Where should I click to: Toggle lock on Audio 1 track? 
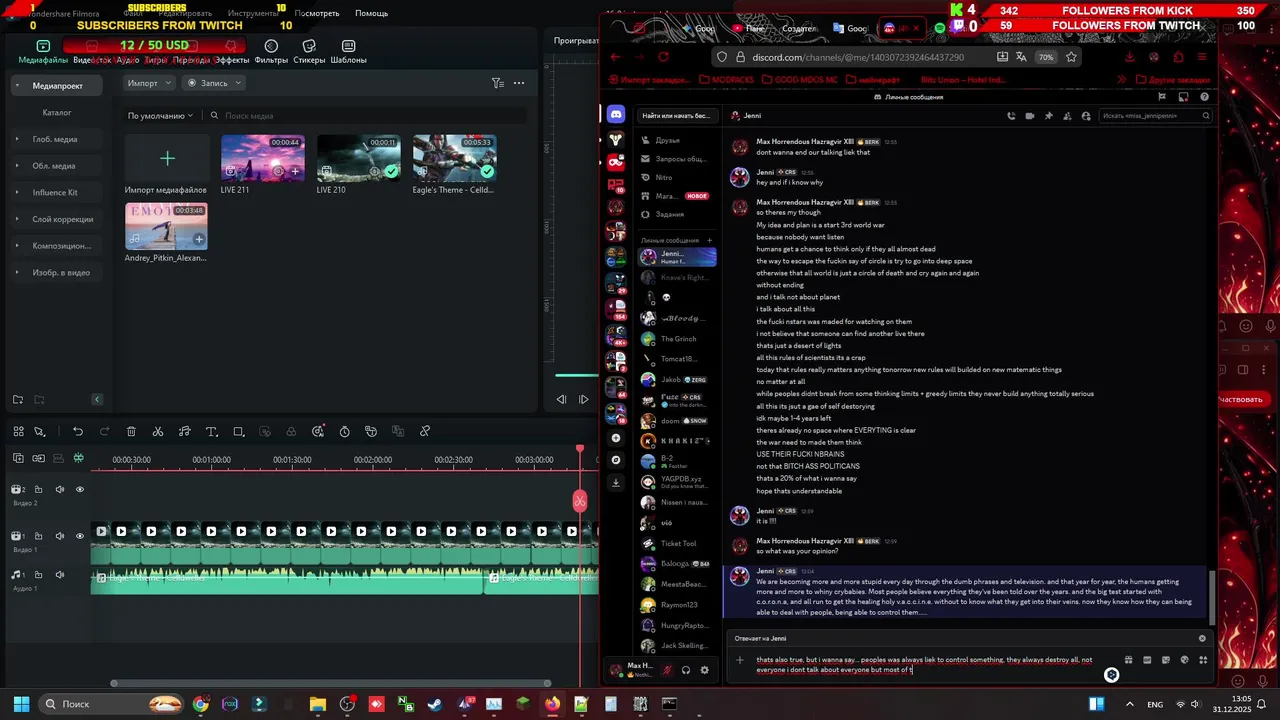38,574
